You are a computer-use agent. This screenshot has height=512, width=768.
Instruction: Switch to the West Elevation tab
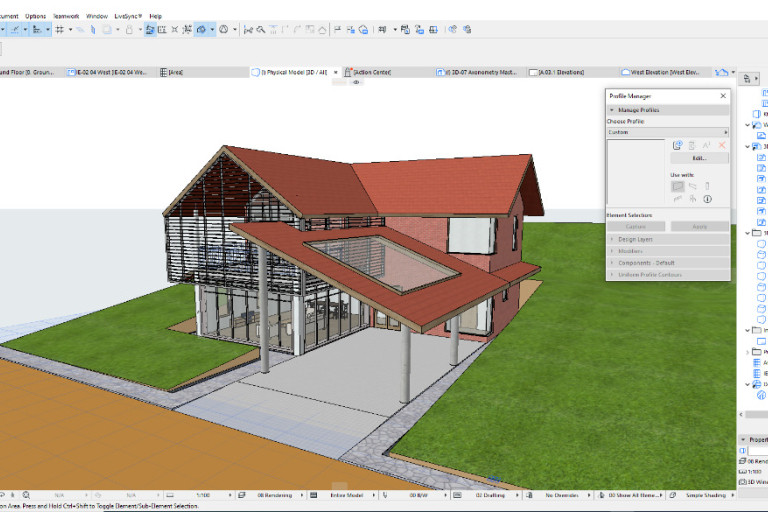(x=664, y=73)
